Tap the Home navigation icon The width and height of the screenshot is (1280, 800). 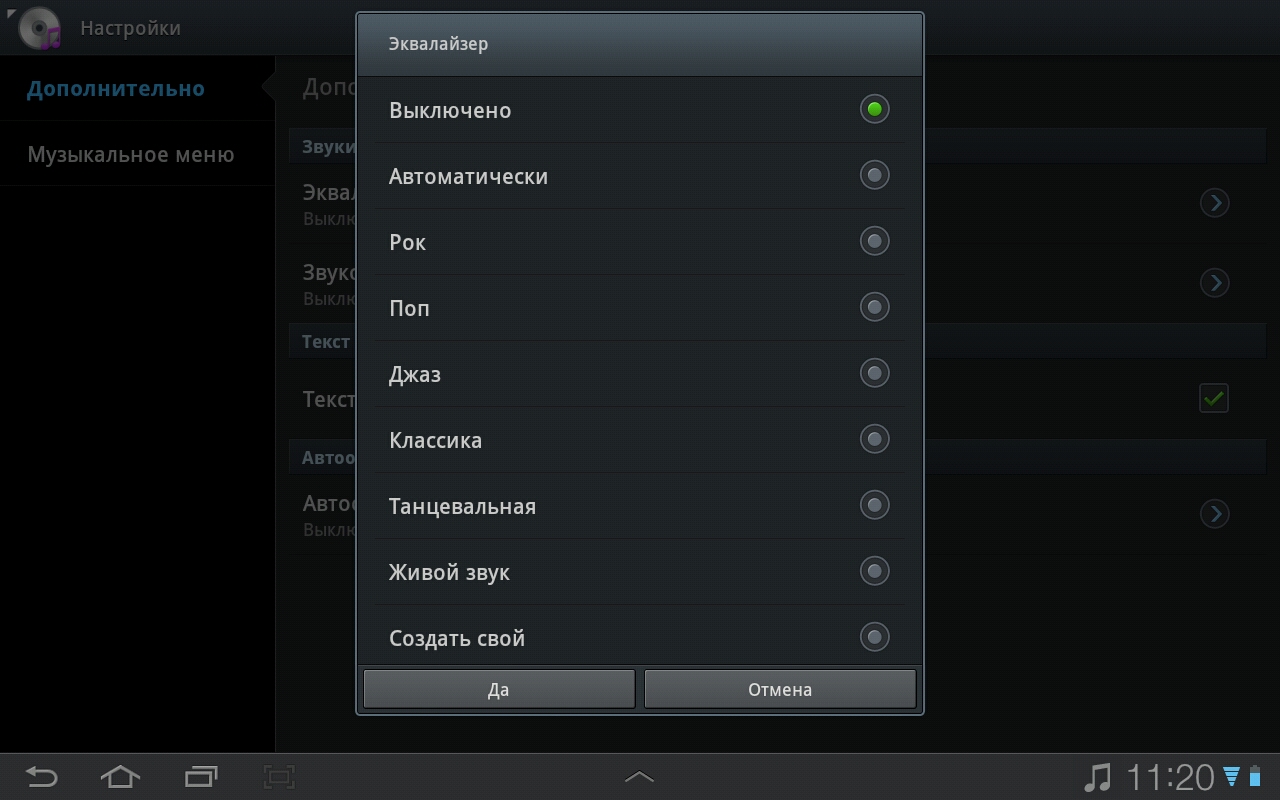(120, 776)
